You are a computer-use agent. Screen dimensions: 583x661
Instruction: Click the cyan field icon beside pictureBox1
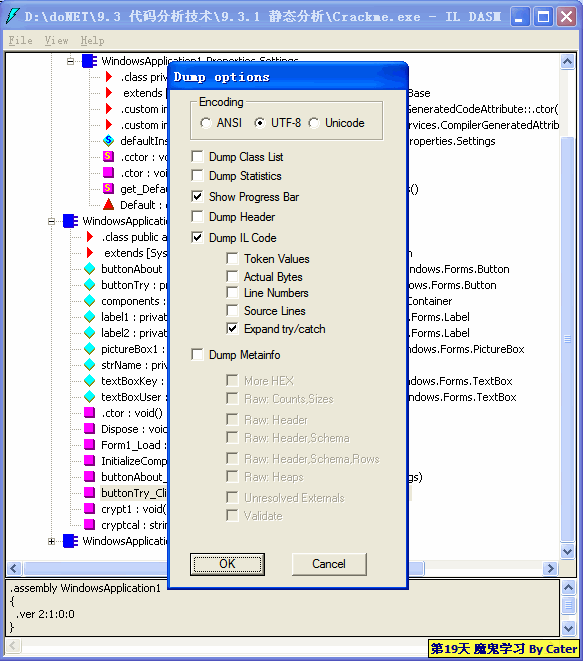point(89,349)
